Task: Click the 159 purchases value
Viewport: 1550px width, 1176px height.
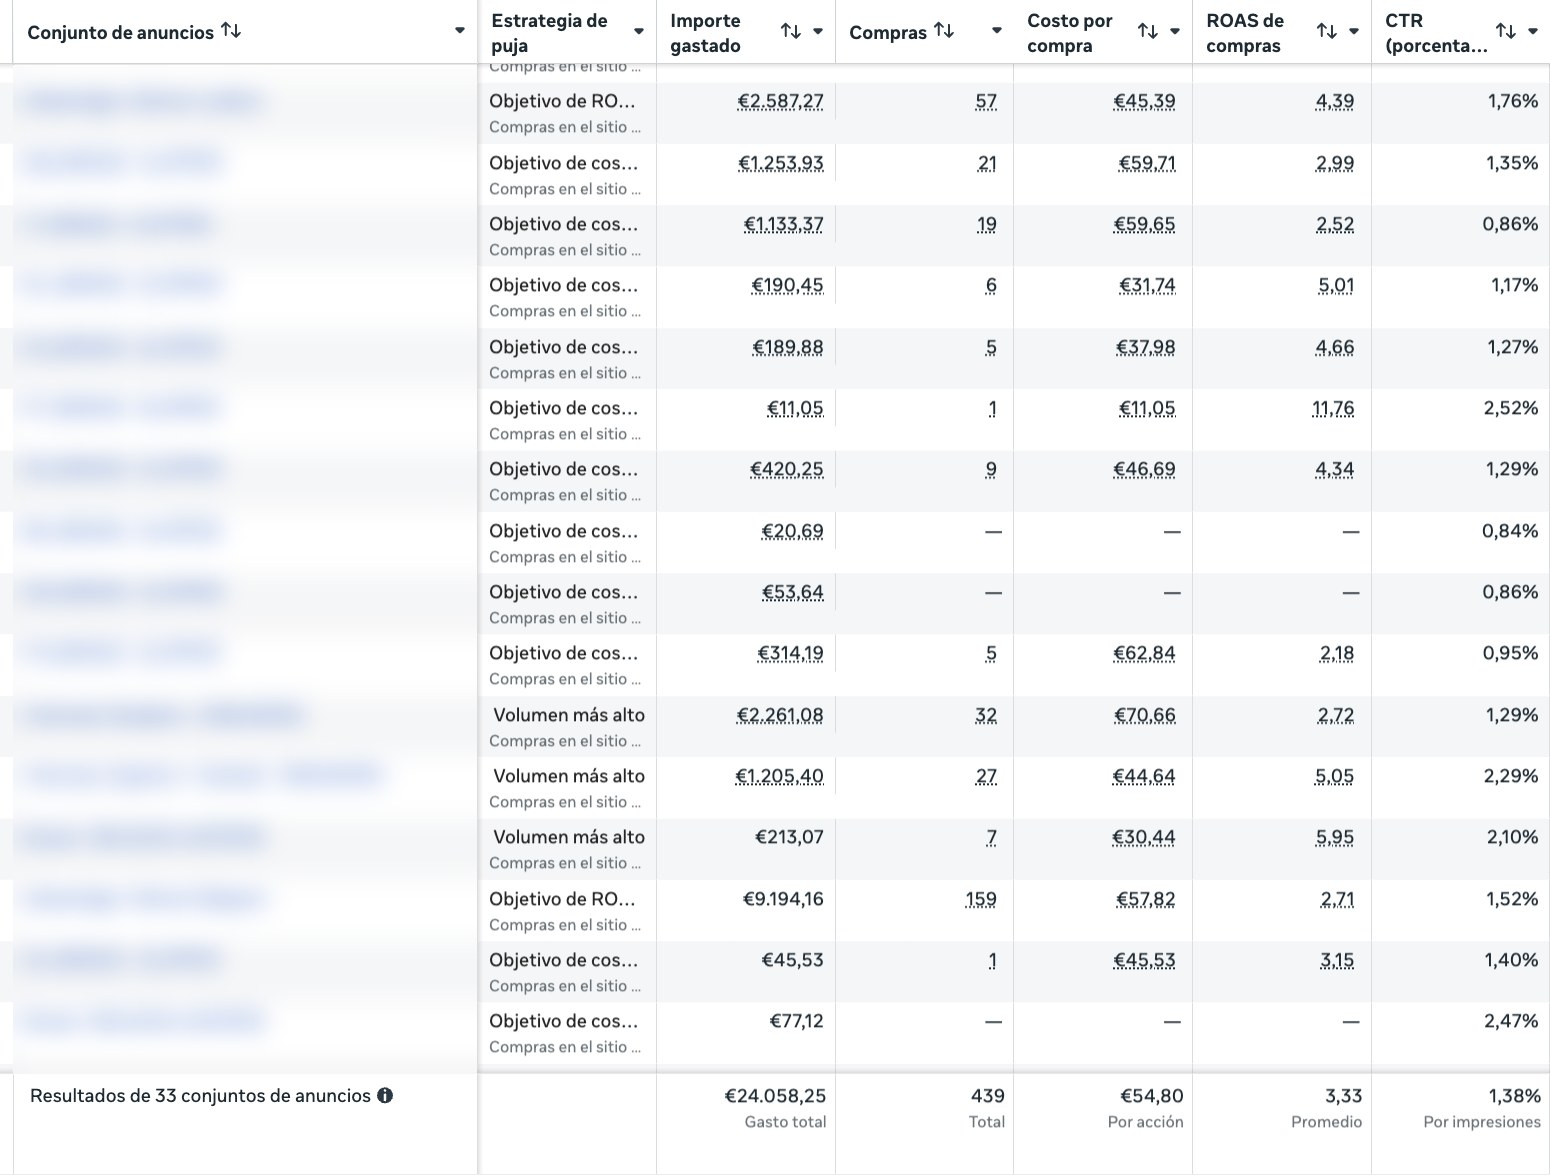Action: point(981,899)
